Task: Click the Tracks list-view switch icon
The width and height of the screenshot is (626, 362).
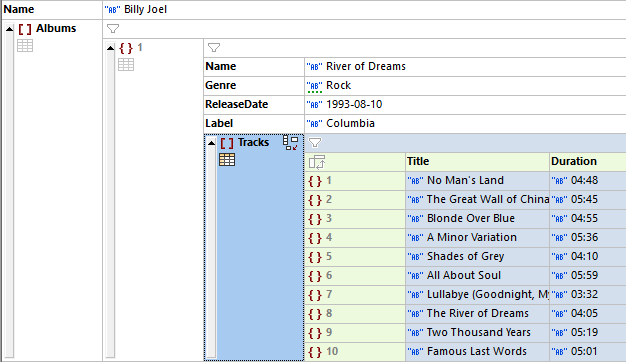Action: click(x=290, y=142)
